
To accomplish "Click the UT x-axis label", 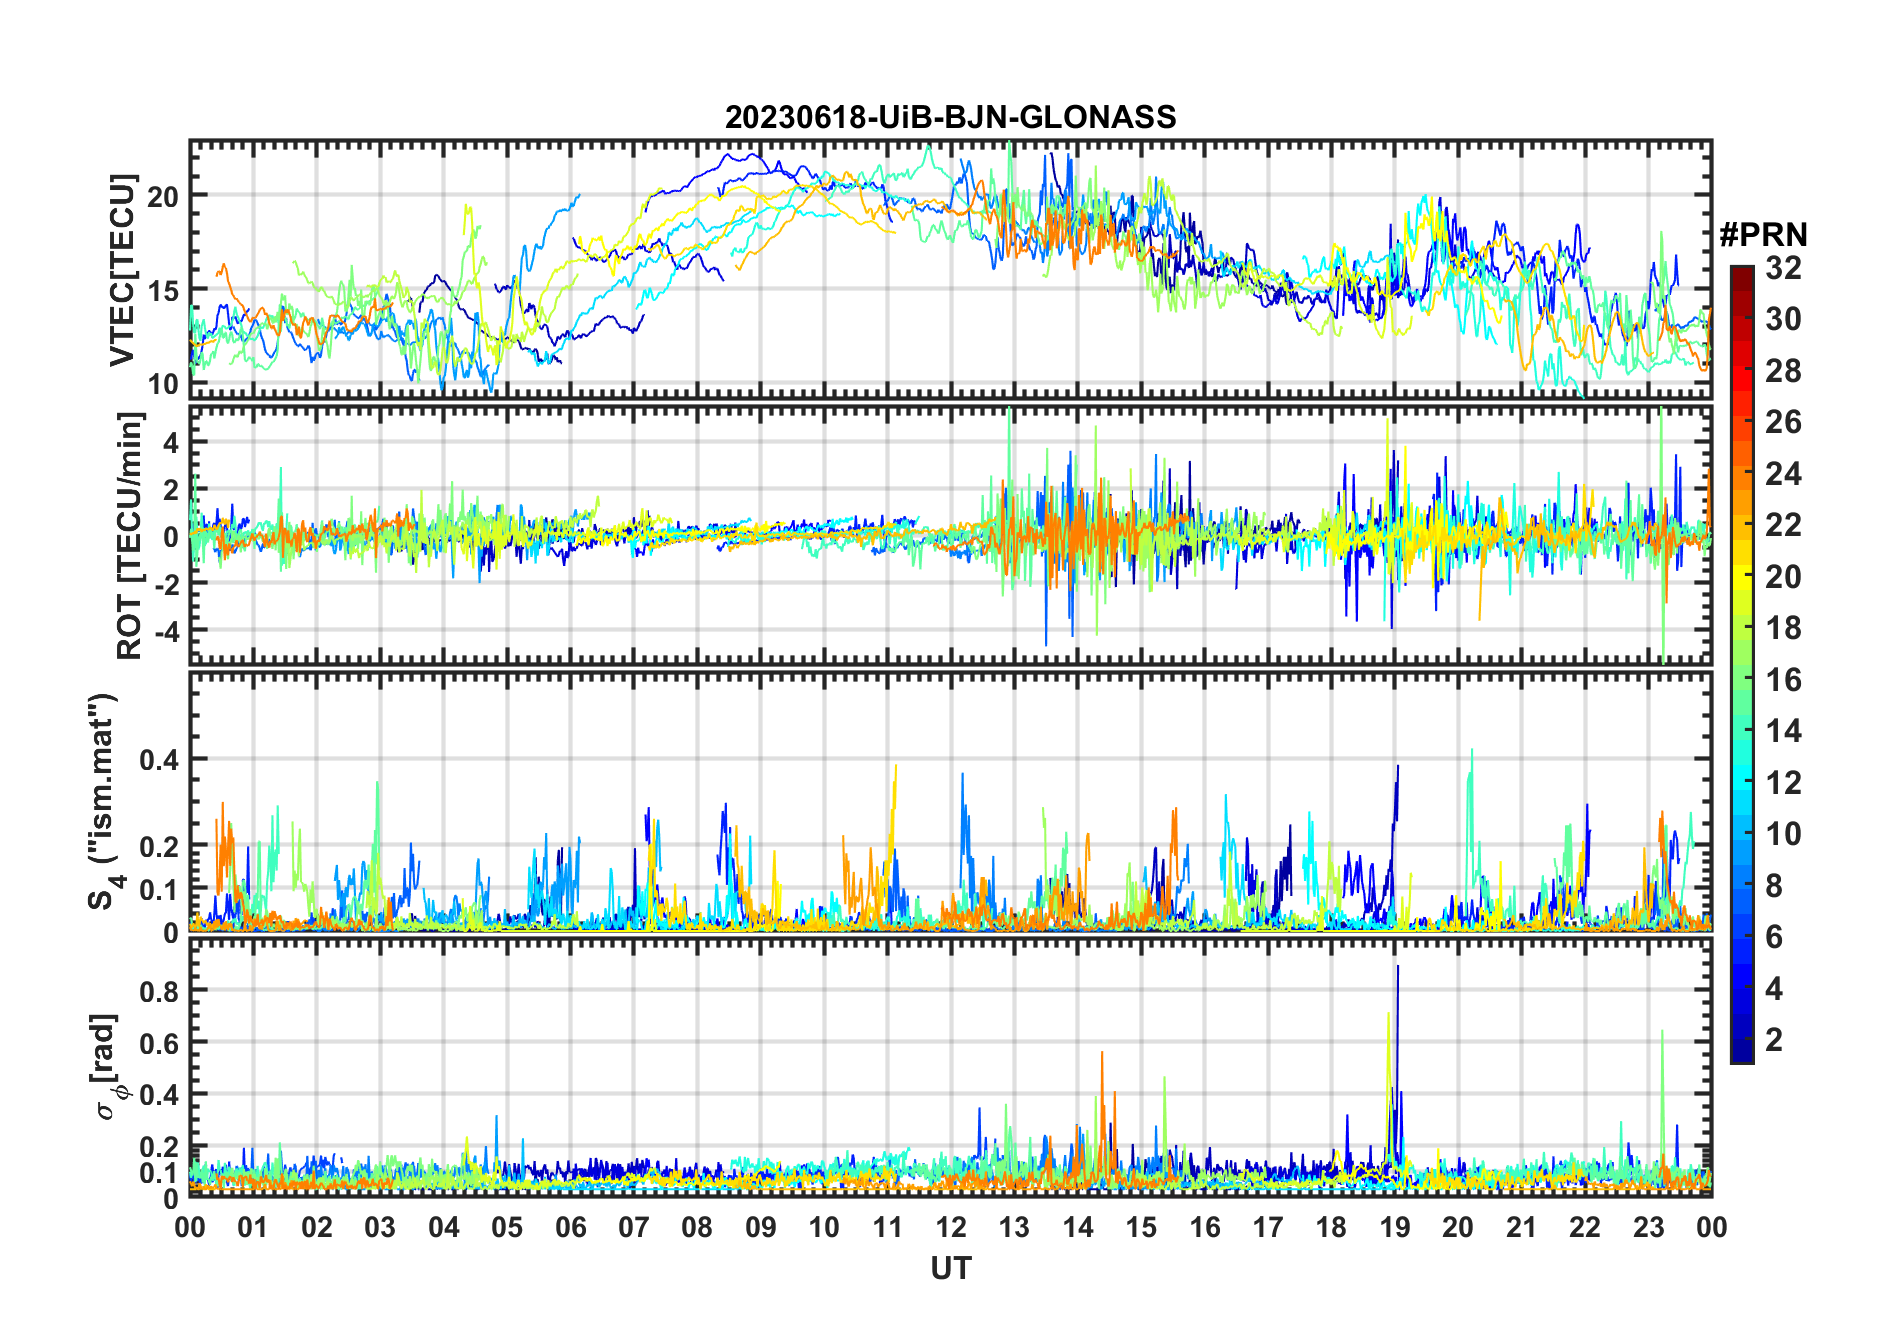I will (x=950, y=1268).
